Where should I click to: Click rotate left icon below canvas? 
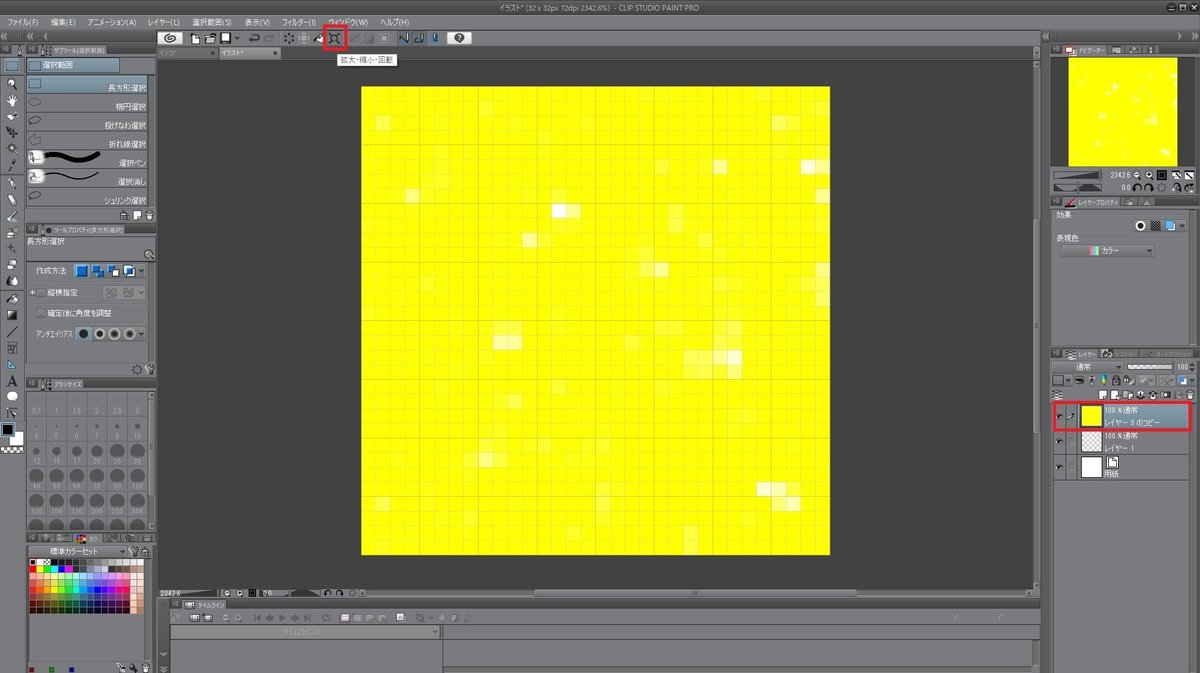click(x=328, y=593)
